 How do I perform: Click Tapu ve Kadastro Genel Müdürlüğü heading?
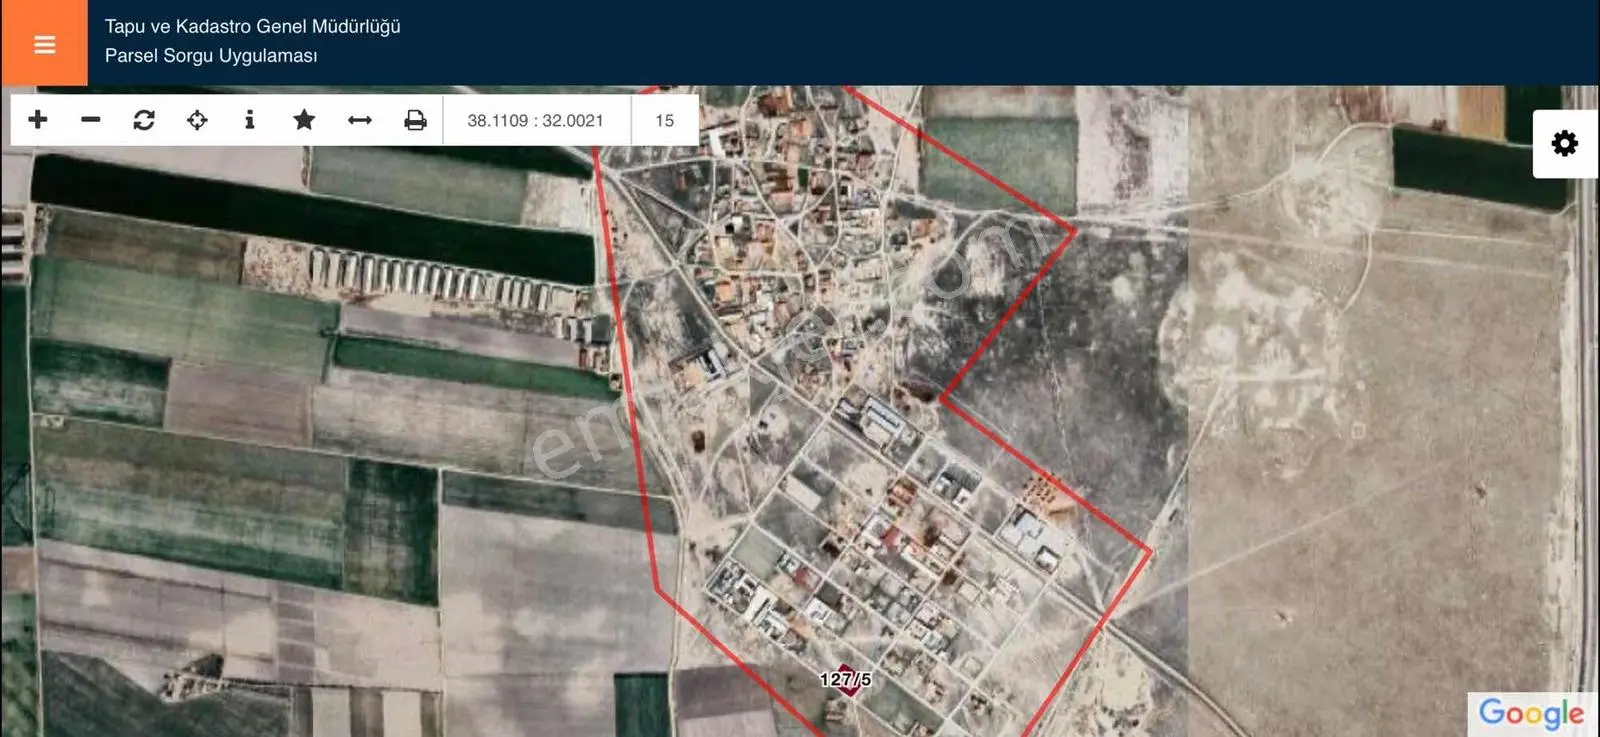pyautogui.click(x=253, y=27)
